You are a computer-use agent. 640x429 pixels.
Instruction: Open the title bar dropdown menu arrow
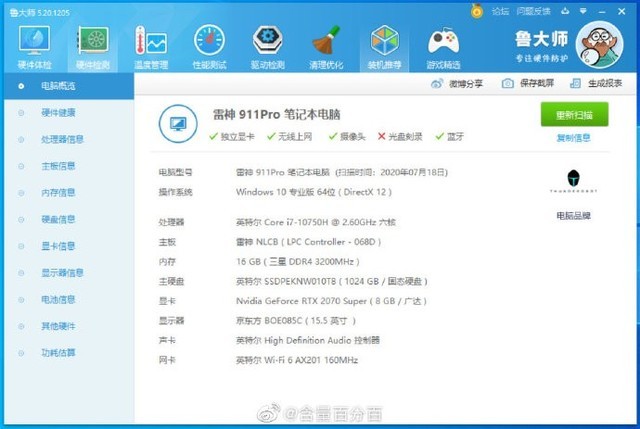(583, 11)
